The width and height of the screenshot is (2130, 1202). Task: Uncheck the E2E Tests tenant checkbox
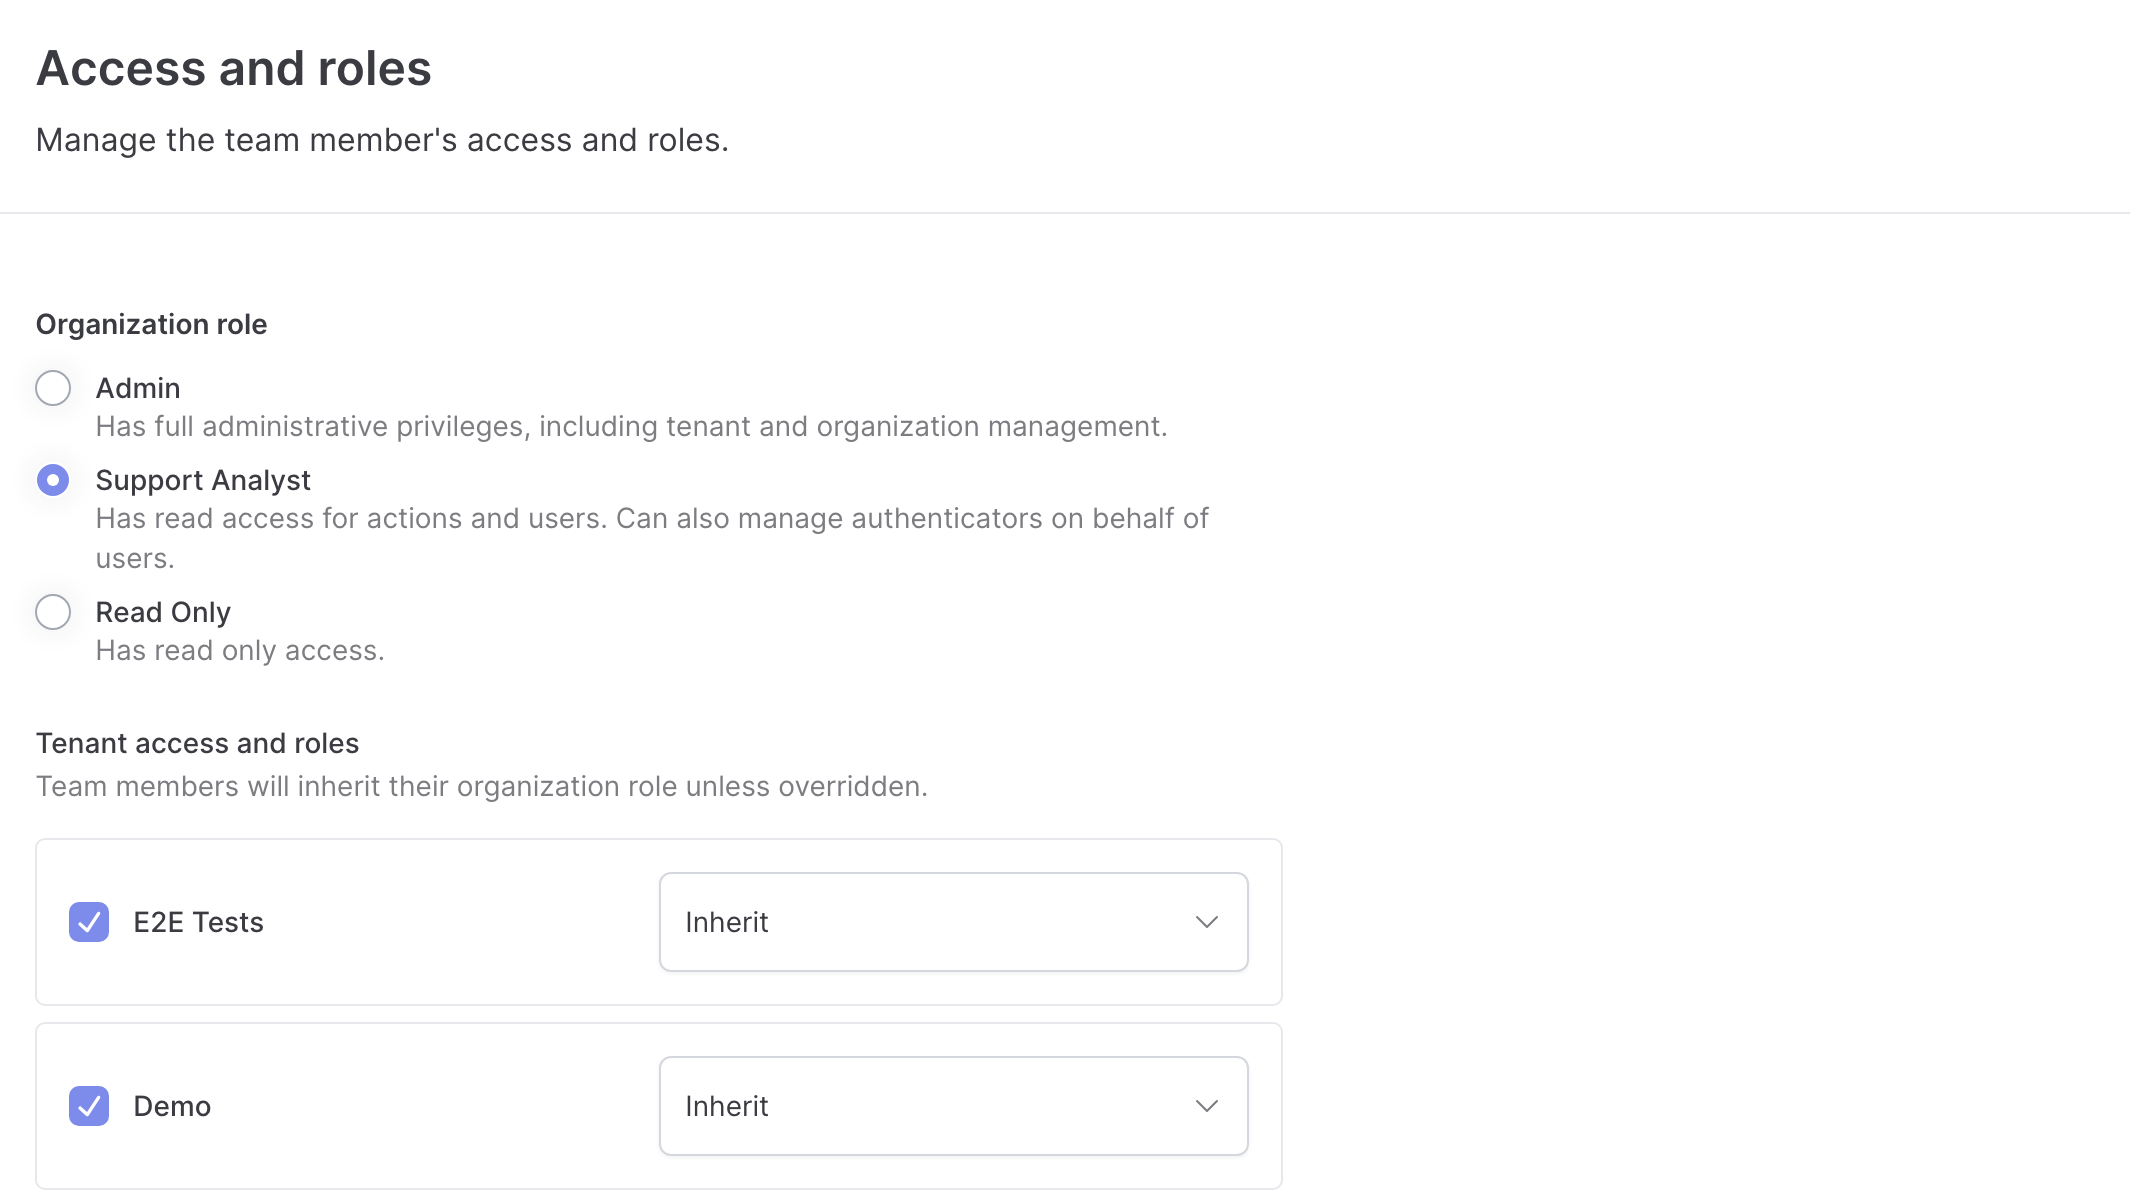(x=89, y=922)
